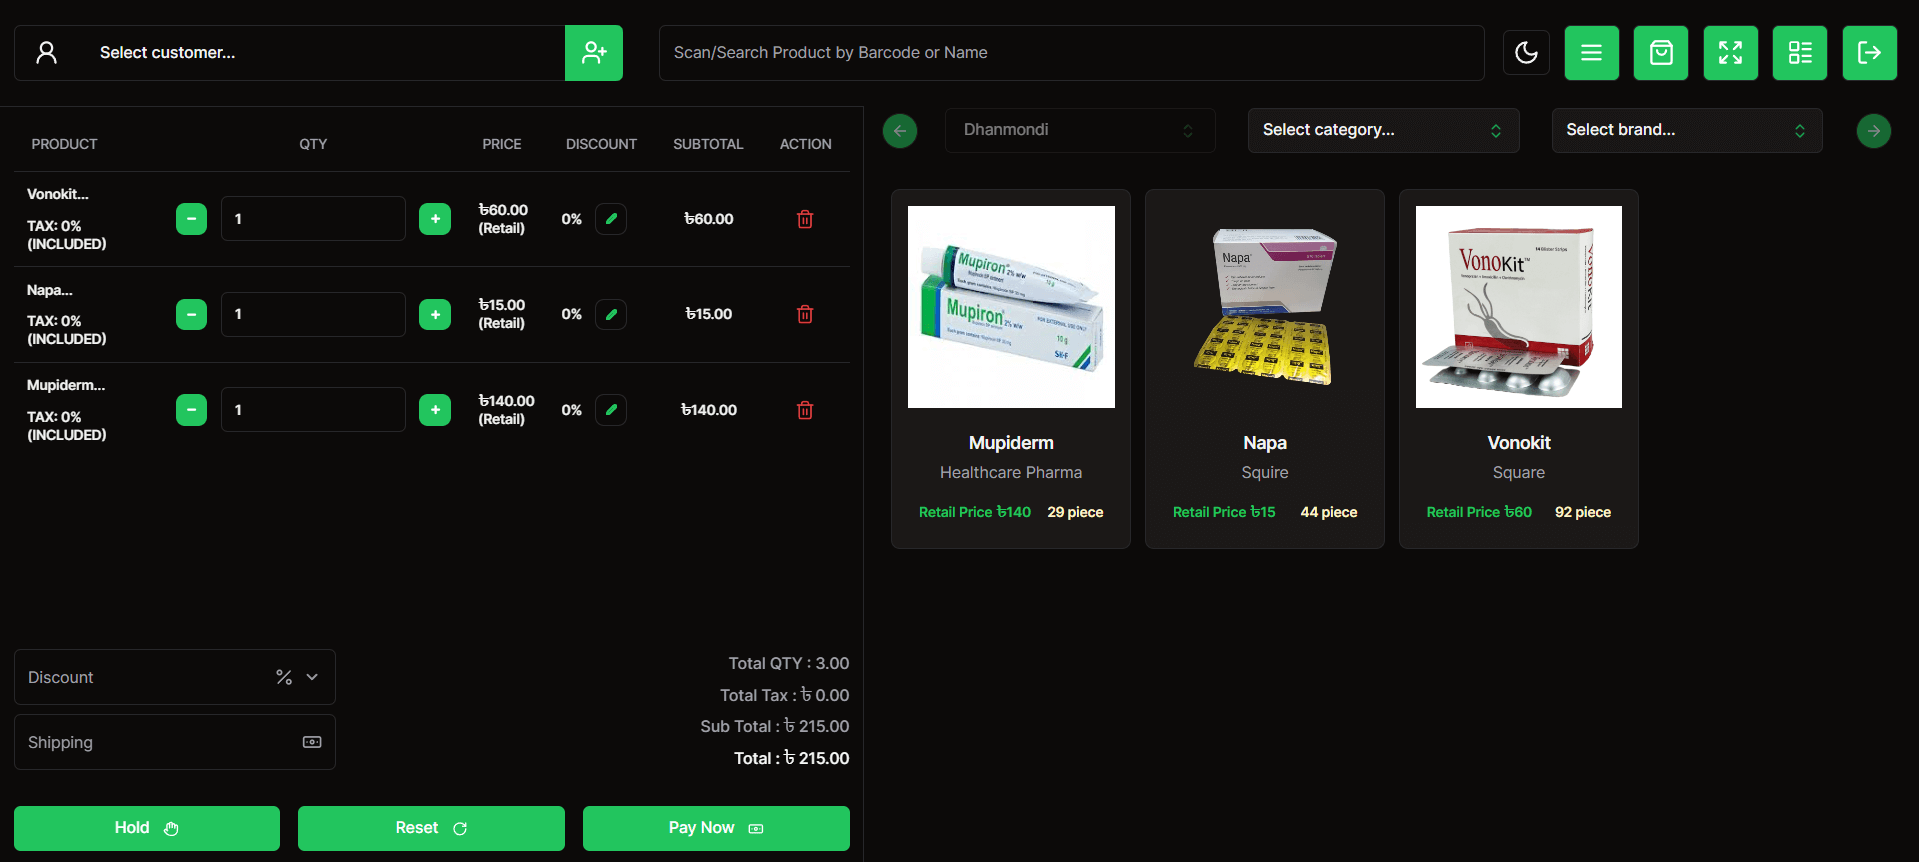Edit discount for Napa row

coord(611,314)
